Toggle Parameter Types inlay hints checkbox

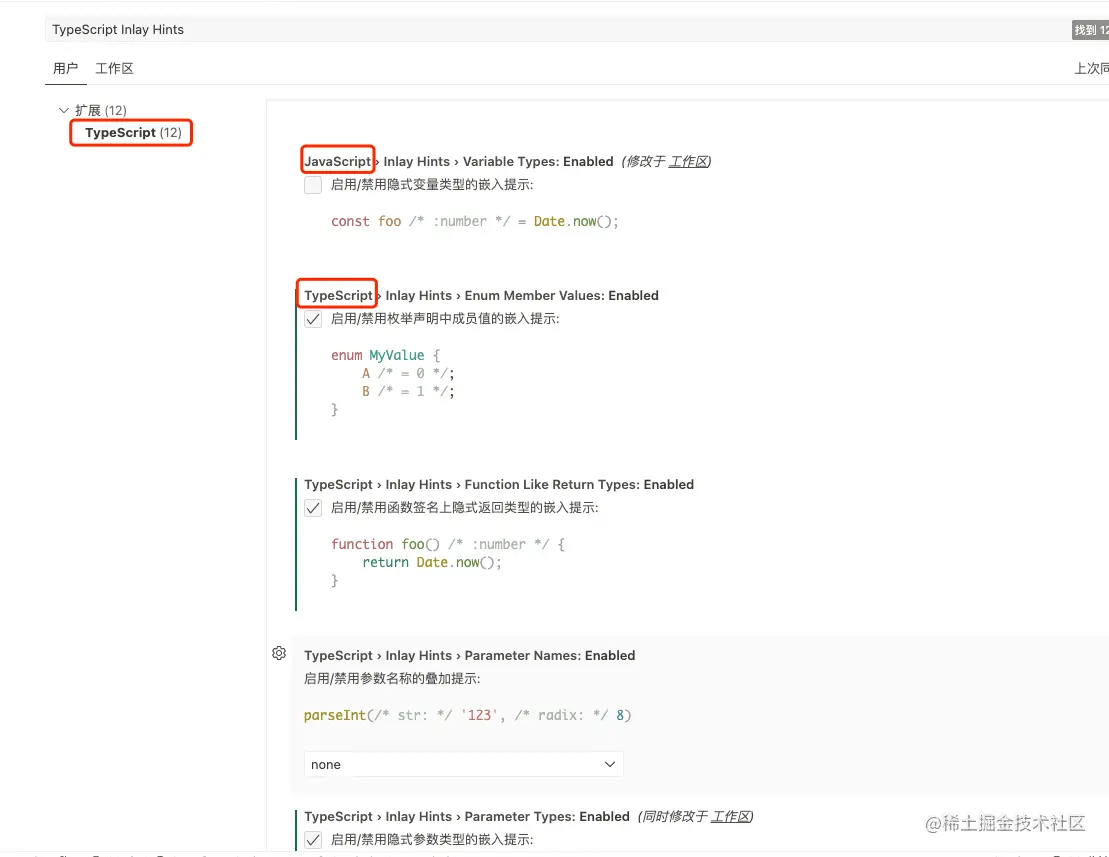point(313,839)
